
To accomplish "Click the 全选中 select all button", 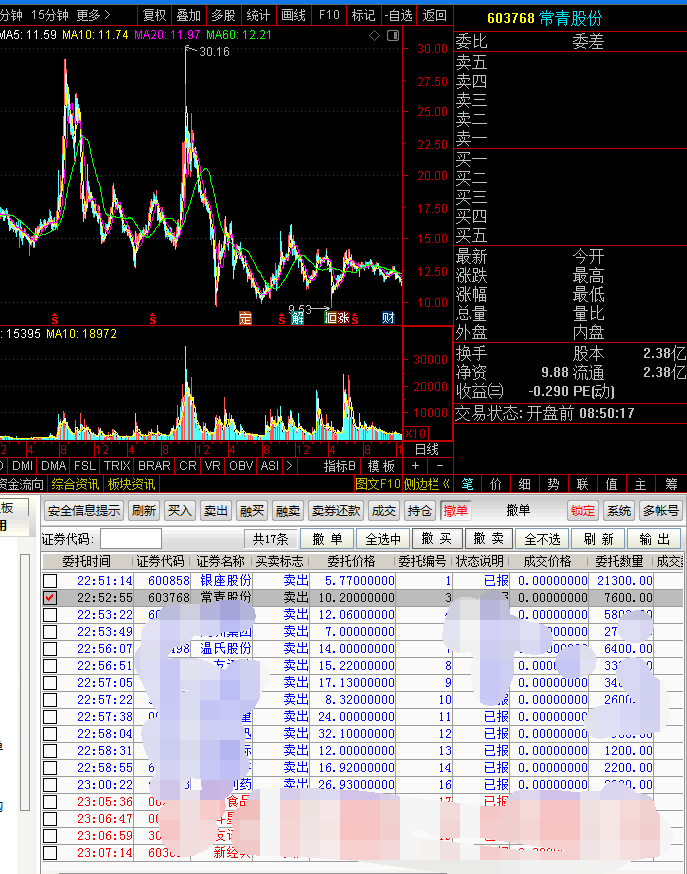I will 383,539.
